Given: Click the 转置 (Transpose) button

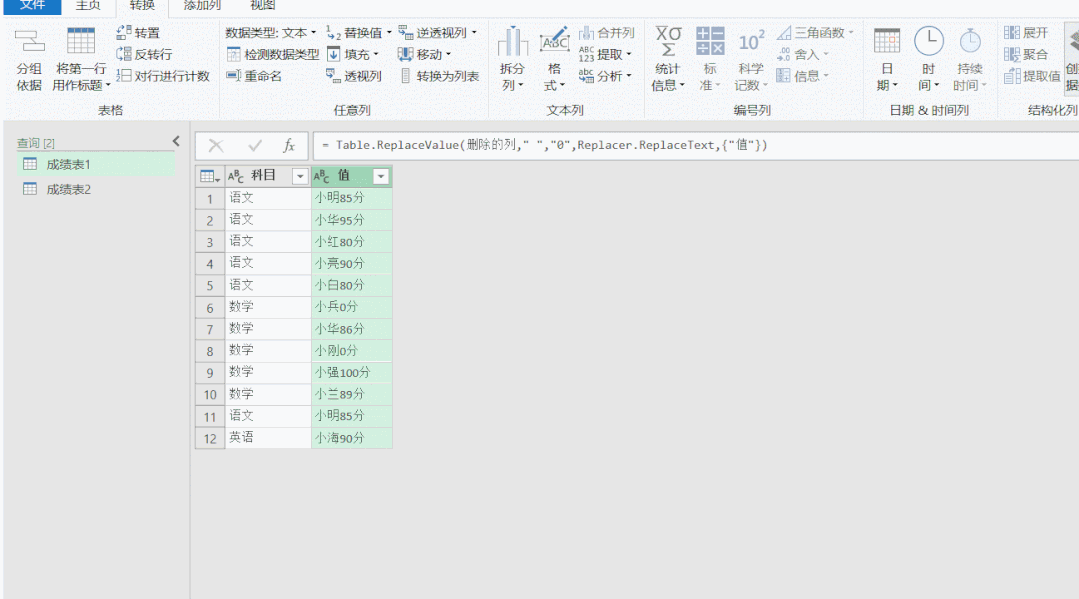Looking at the screenshot, I should [138, 32].
